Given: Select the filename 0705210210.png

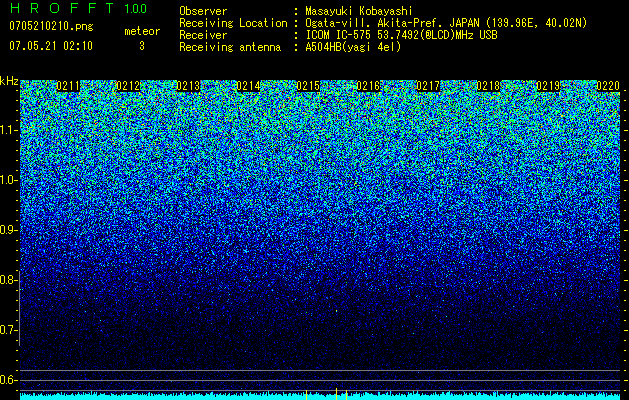Looking at the screenshot, I should coord(51,26).
